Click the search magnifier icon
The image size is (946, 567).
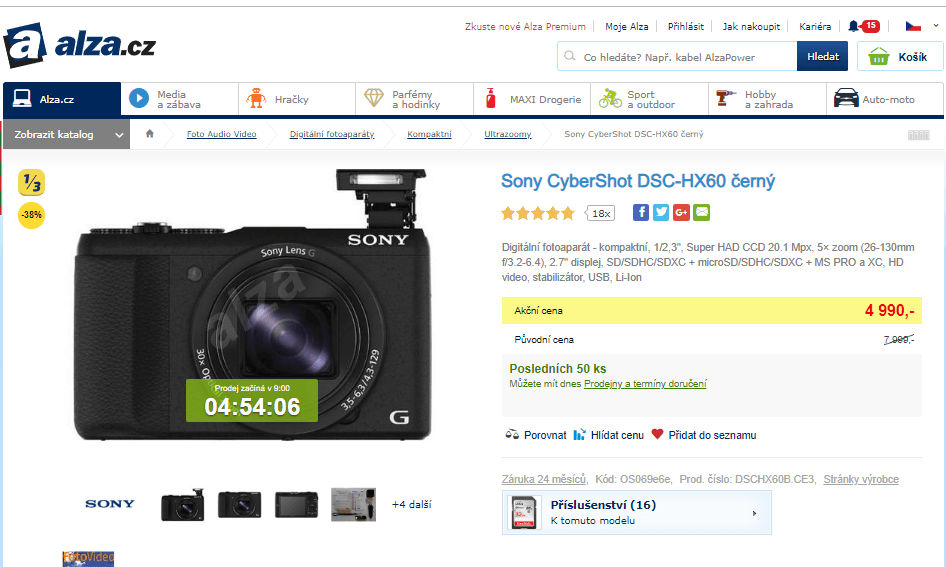pos(570,56)
